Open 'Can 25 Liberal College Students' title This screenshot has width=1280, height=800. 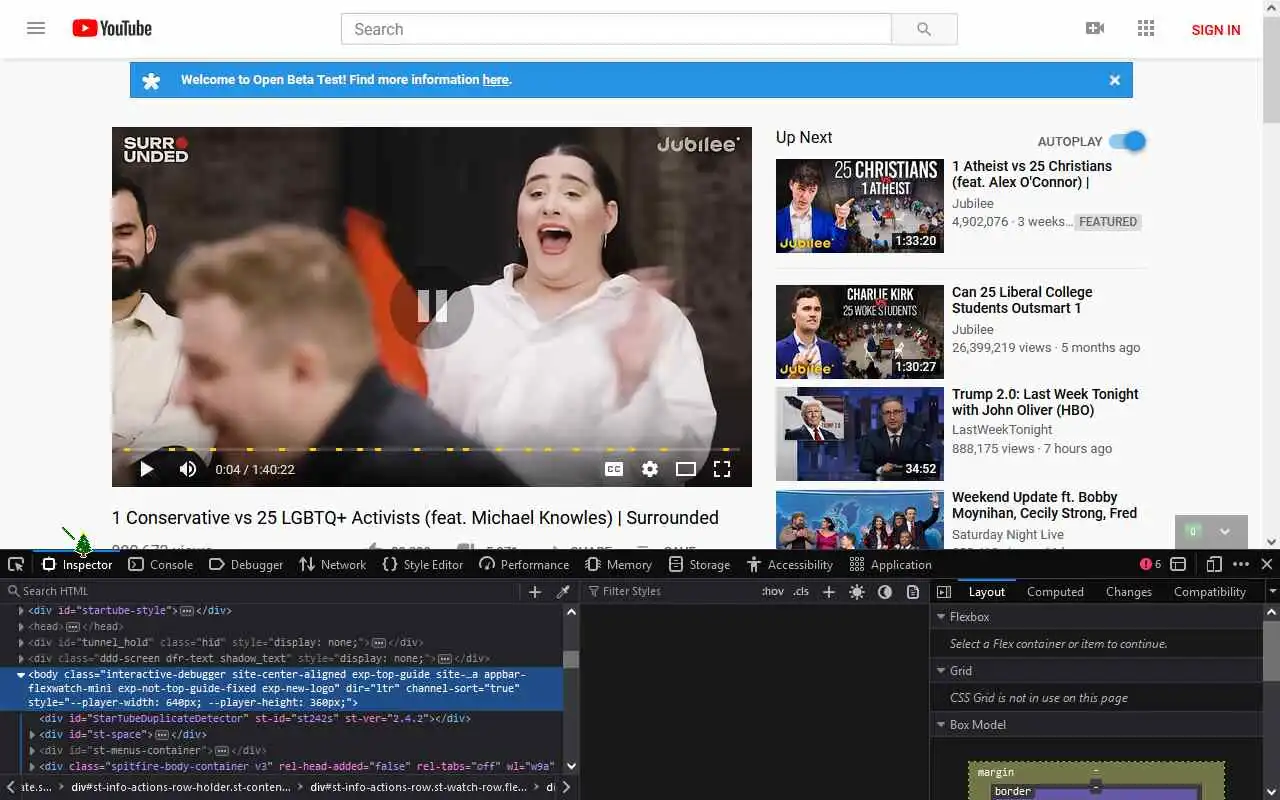[1022, 300]
